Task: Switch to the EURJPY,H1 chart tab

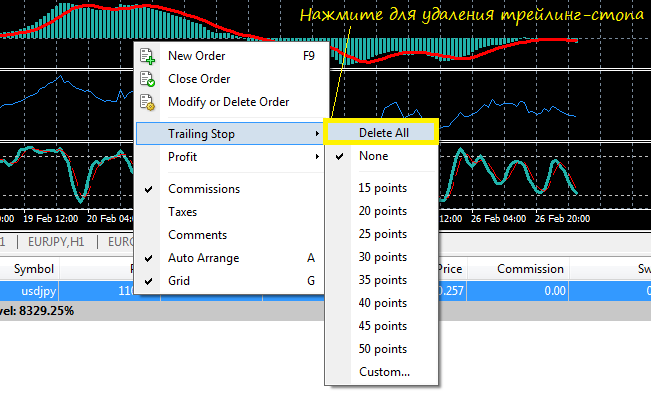Action: point(56,242)
